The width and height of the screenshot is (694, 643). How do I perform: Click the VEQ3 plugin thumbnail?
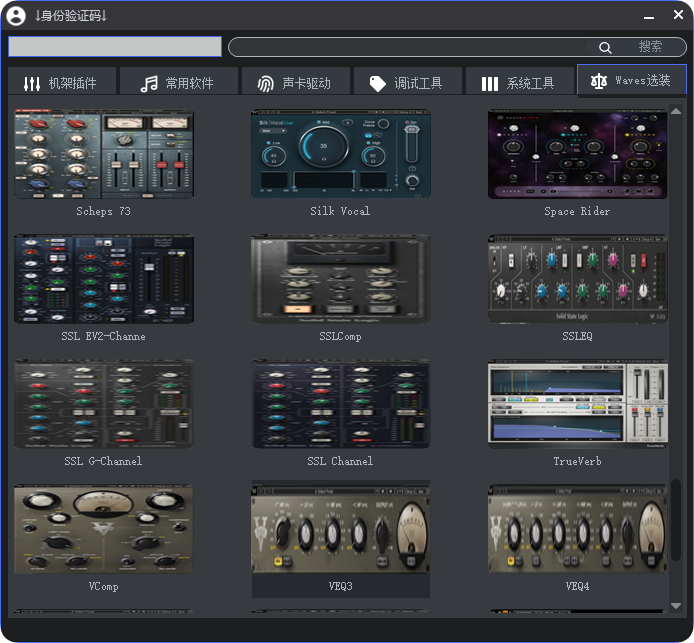[x=341, y=529]
